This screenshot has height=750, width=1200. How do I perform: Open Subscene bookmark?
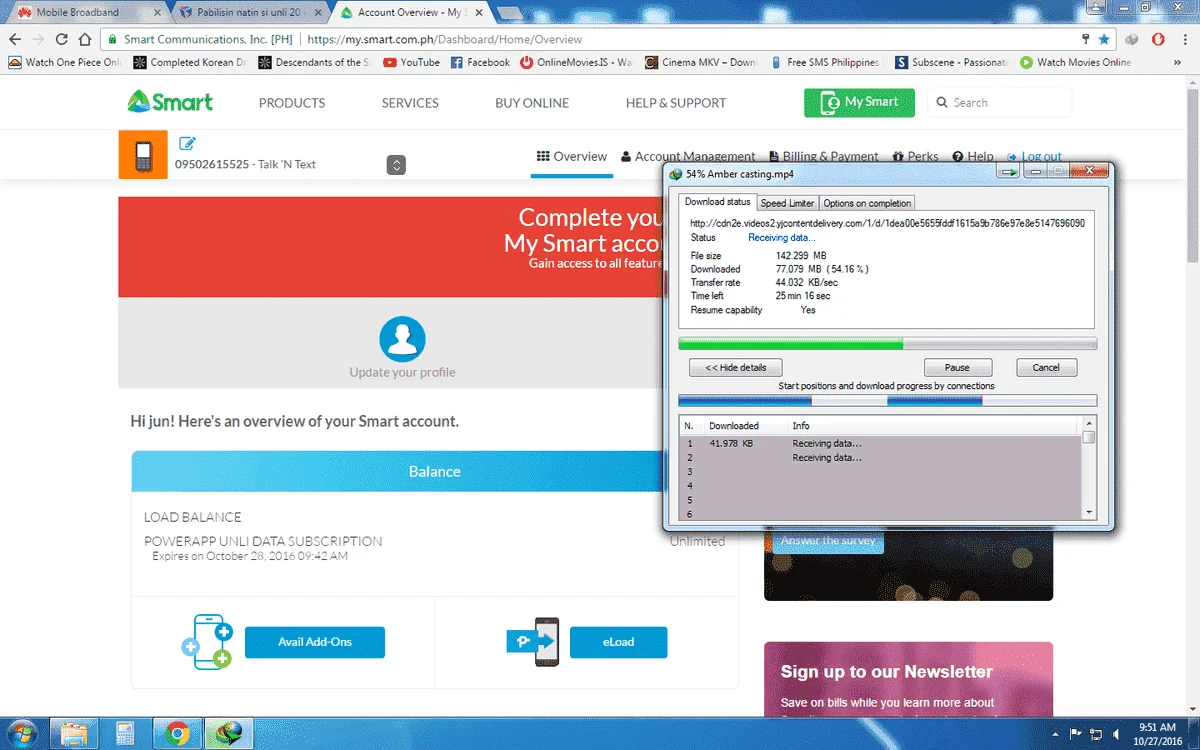coord(952,62)
